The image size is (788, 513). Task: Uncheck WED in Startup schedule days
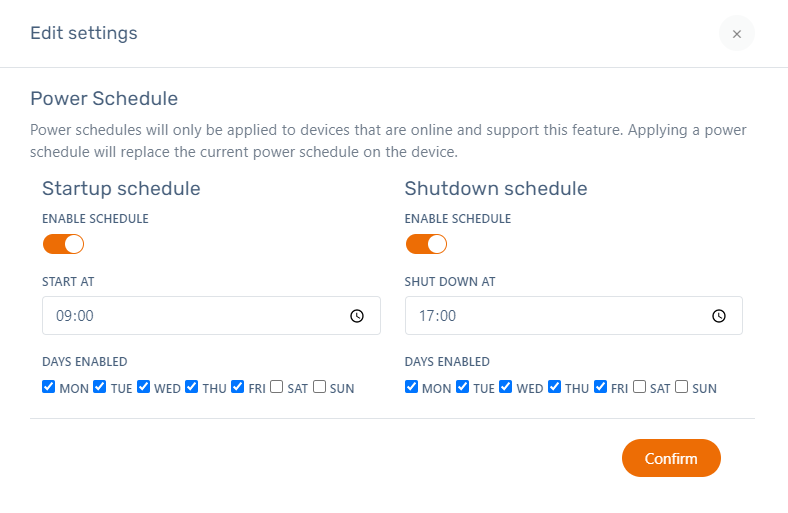(x=144, y=387)
